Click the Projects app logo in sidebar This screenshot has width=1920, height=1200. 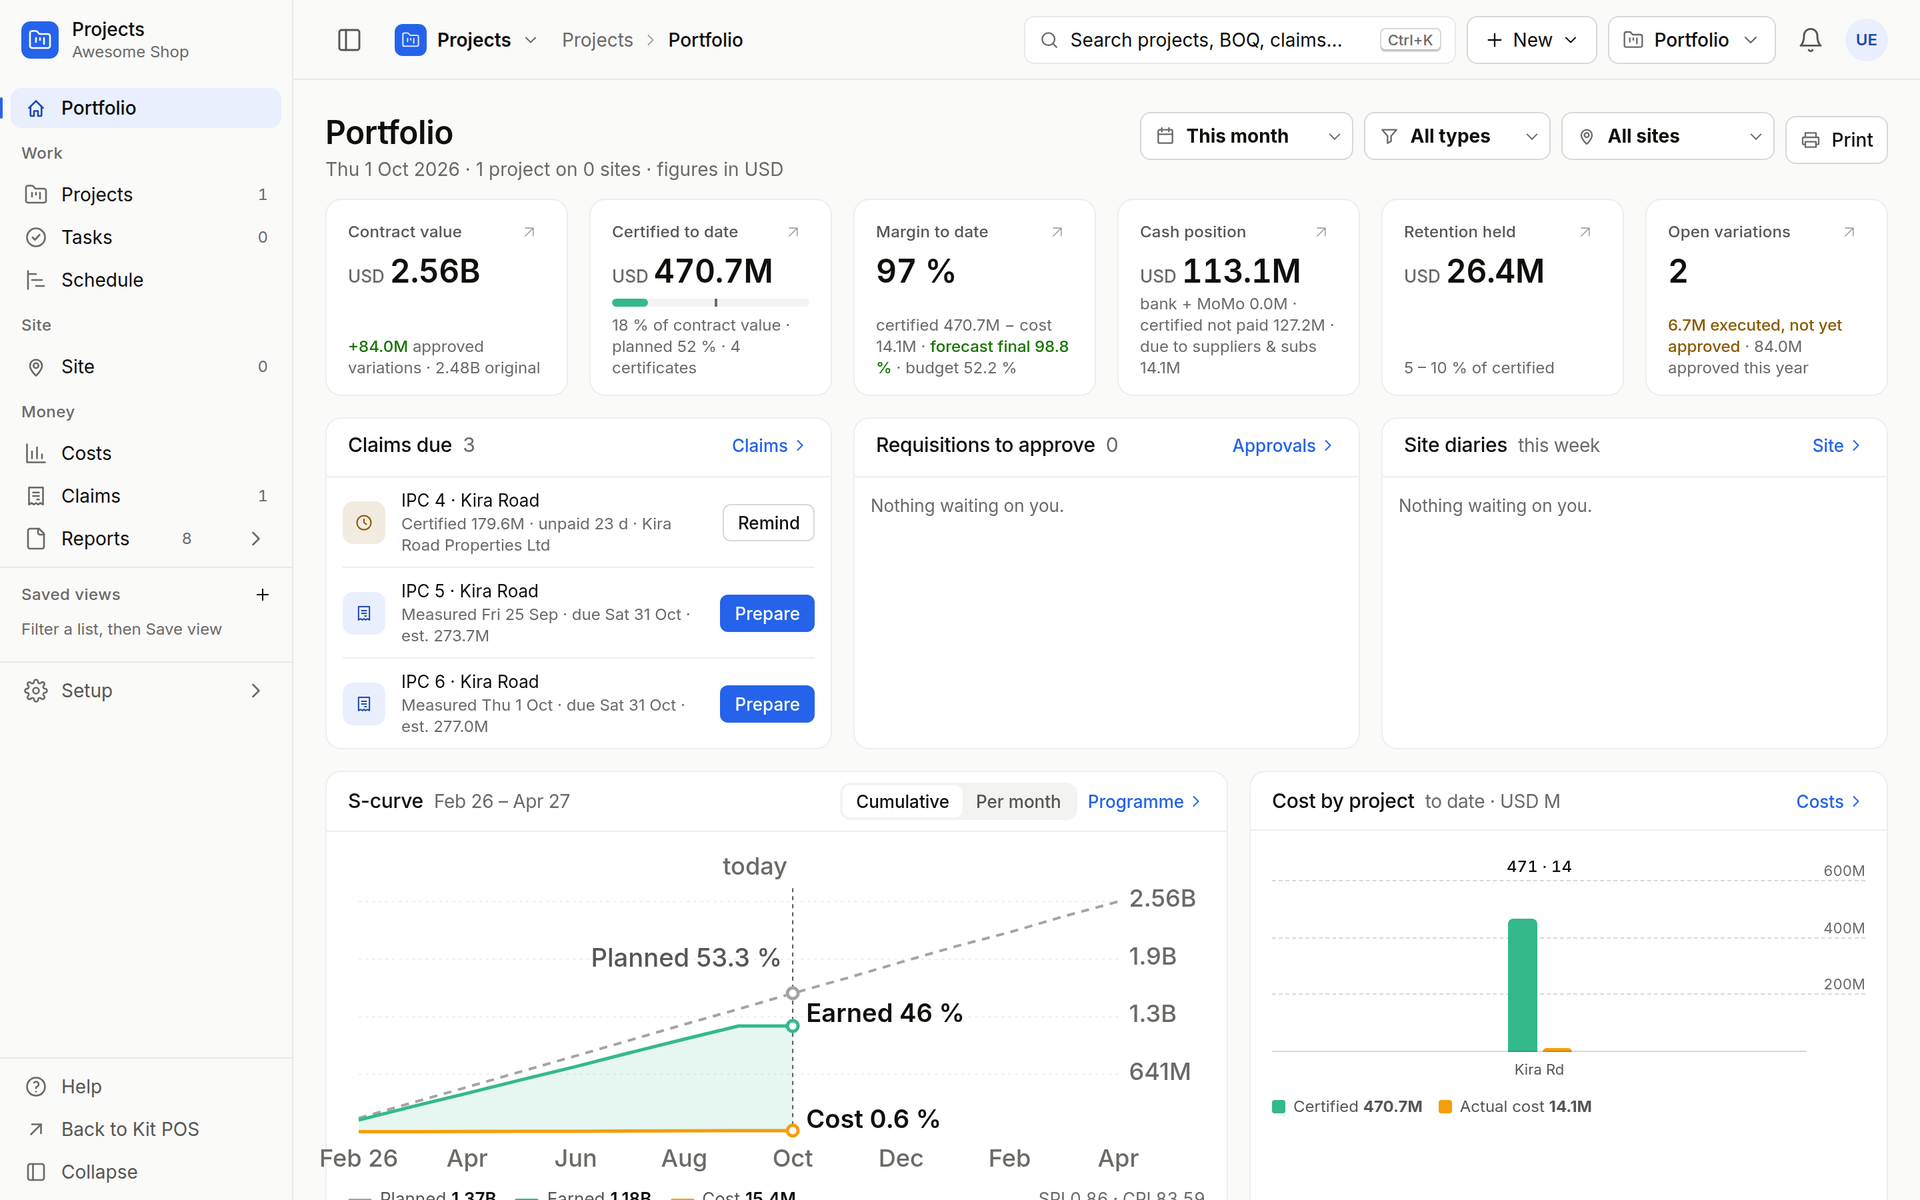pyautogui.click(x=40, y=40)
